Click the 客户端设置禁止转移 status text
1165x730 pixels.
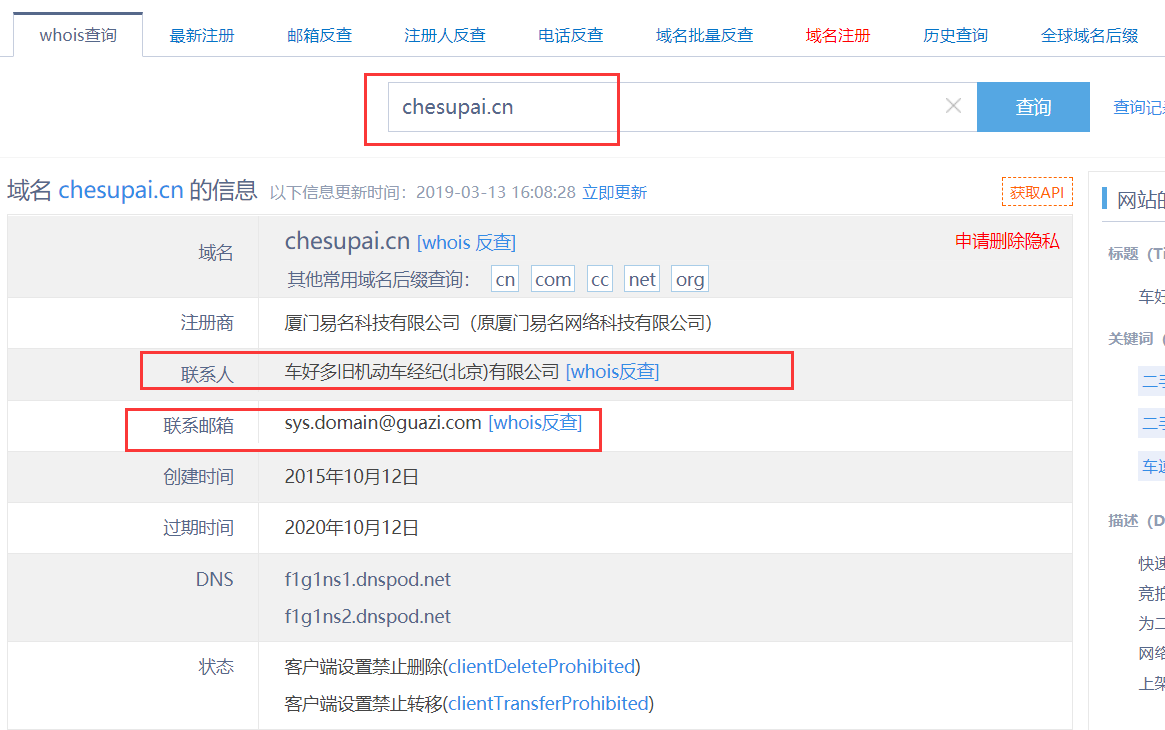pos(363,703)
